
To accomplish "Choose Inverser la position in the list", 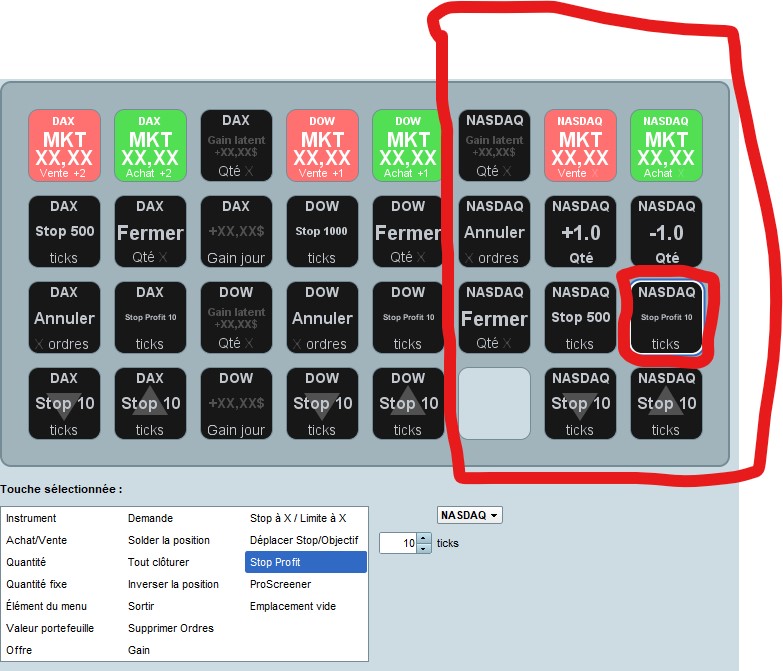I will [x=173, y=584].
